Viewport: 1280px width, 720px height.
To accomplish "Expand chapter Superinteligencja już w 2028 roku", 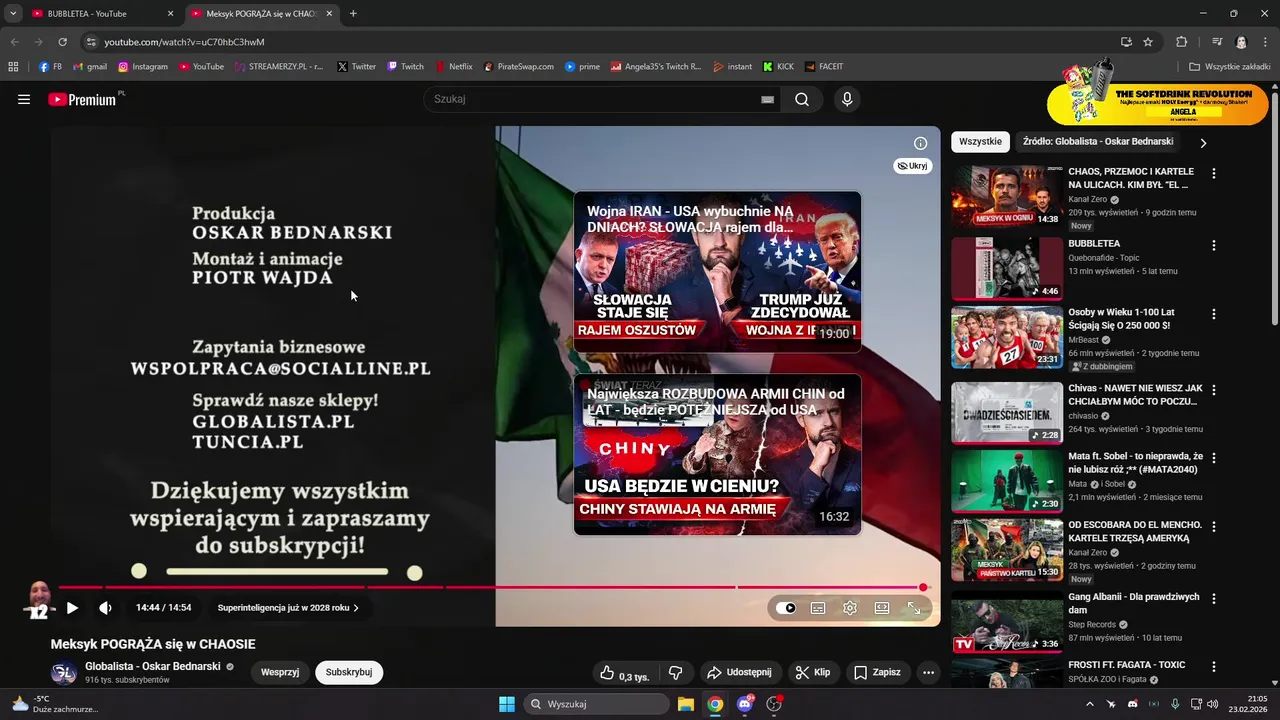I will point(288,607).
